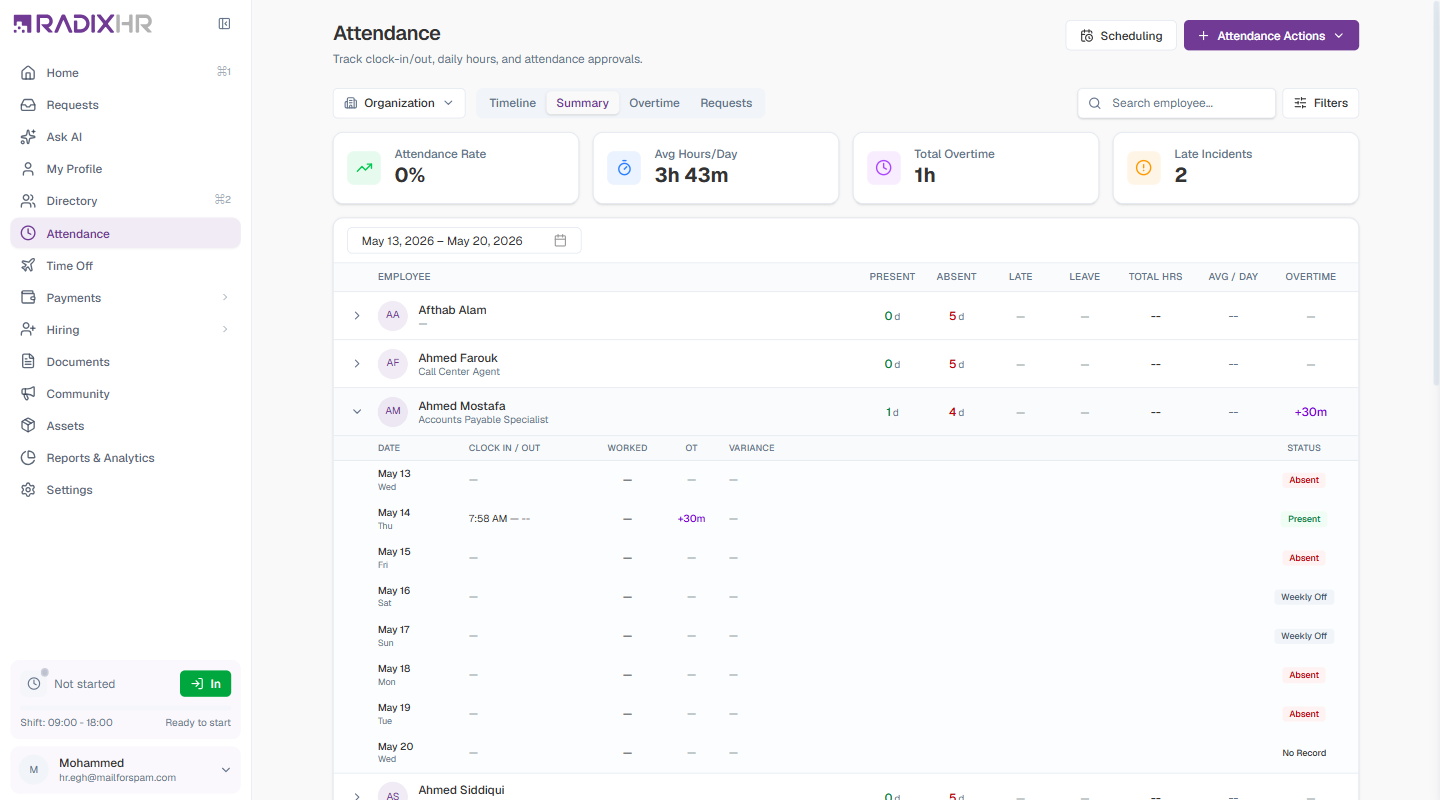
Task: Switch to the Timeline tab
Action: coord(512,103)
